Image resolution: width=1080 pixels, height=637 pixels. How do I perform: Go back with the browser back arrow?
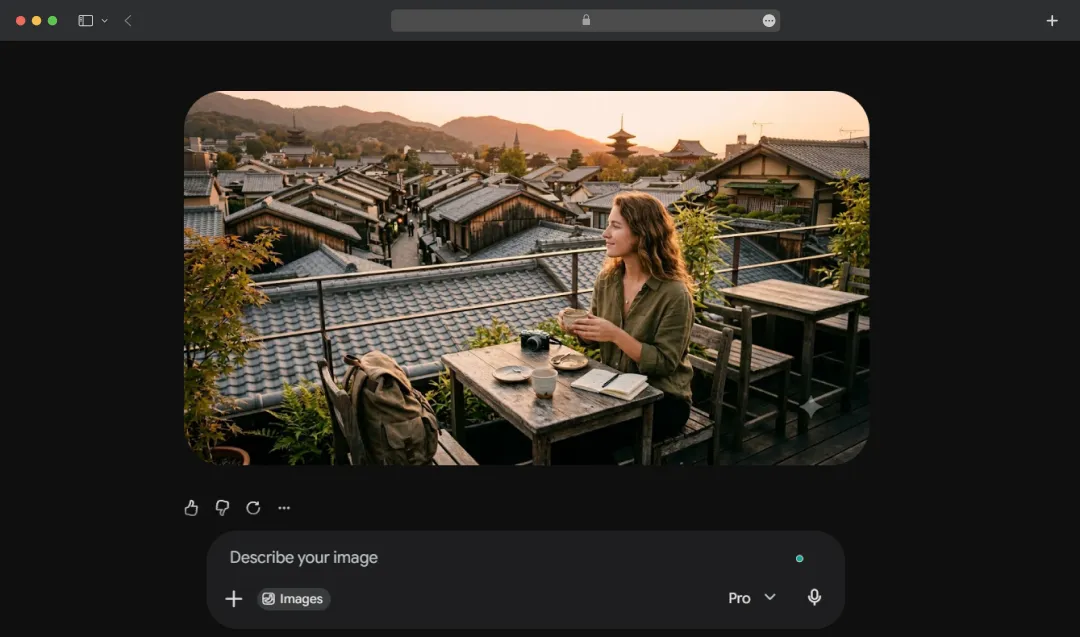tap(128, 21)
